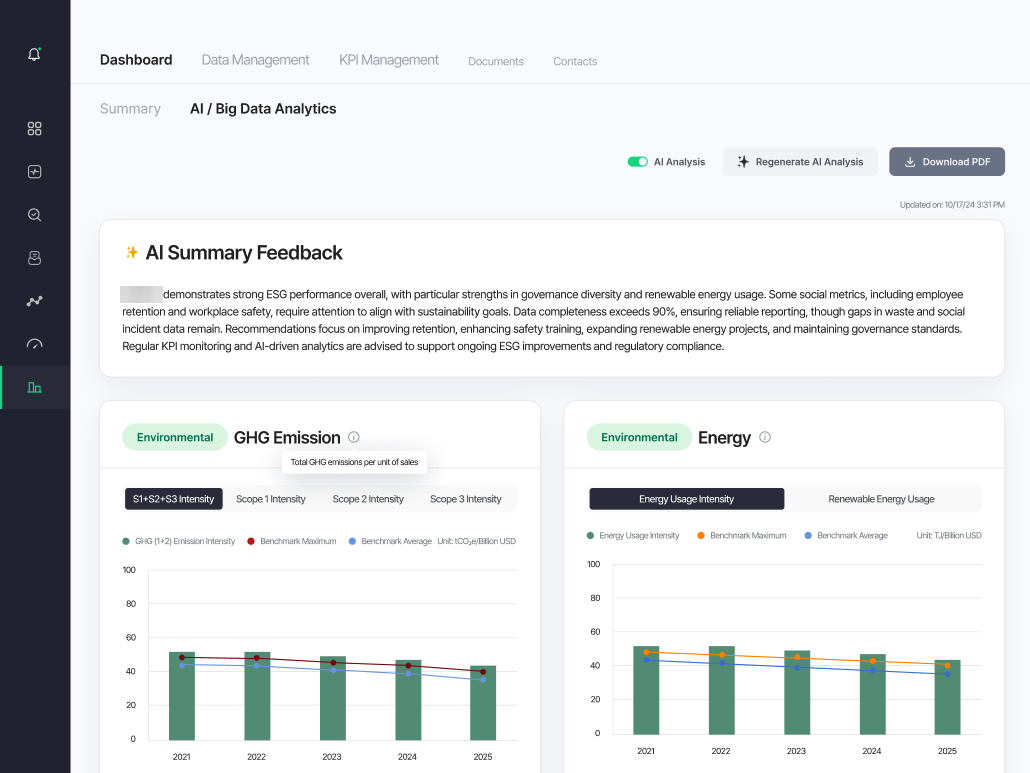Select Renewable Energy Usage tab
The height and width of the screenshot is (773, 1030).
click(881, 499)
